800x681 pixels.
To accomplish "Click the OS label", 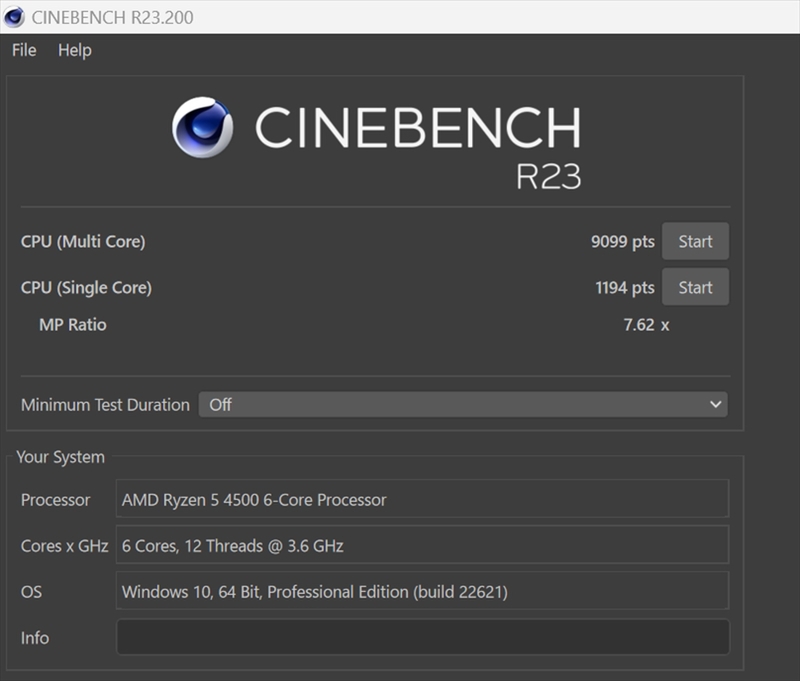I will point(31,592).
